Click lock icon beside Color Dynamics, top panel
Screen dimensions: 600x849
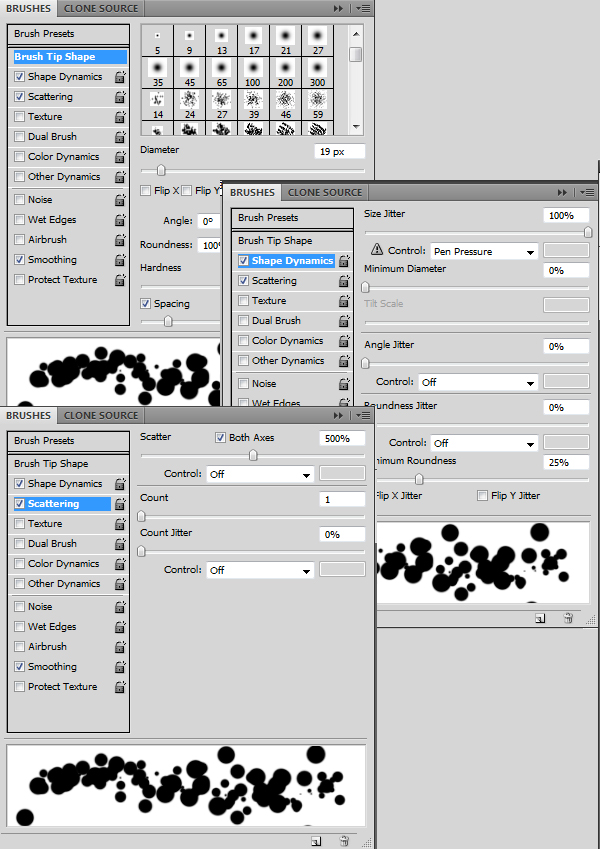click(120, 157)
